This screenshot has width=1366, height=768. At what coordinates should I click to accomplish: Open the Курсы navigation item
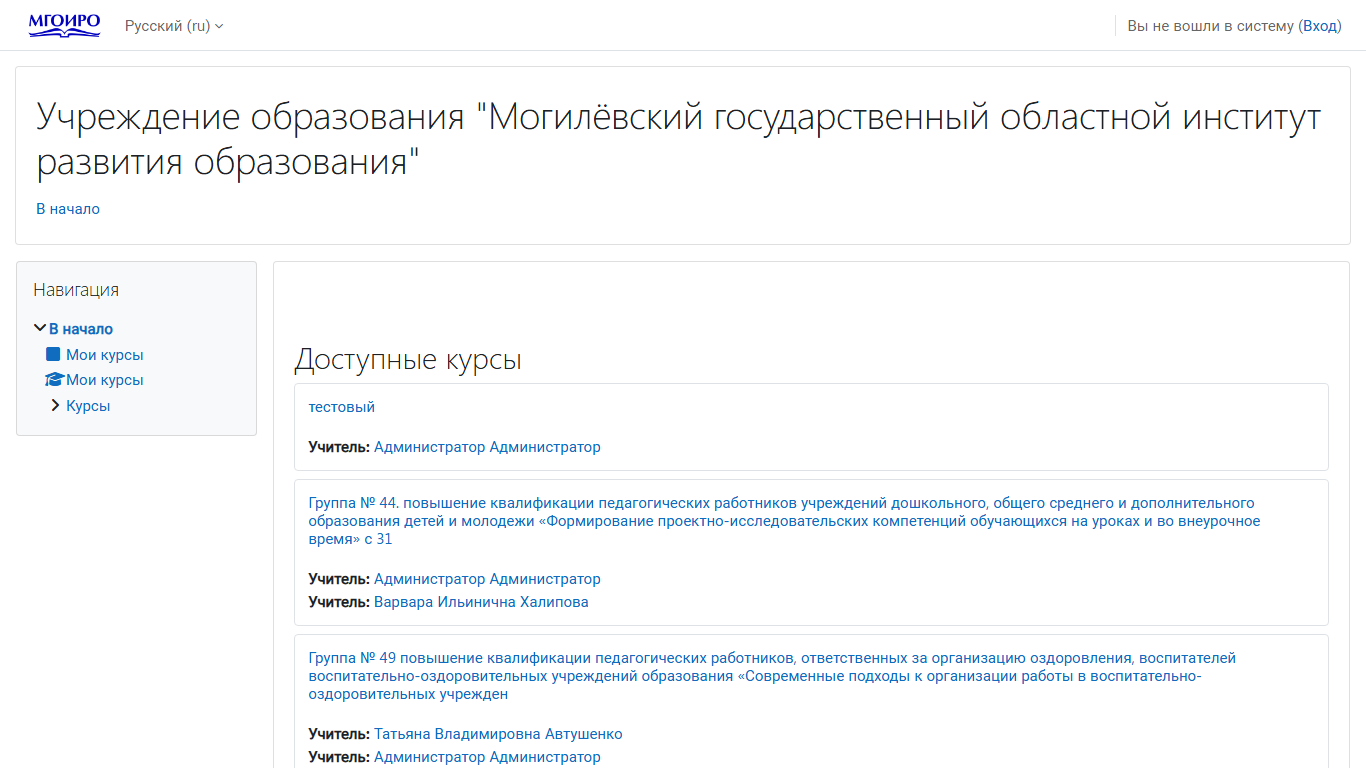pyautogui.click(x=88, y=406)
